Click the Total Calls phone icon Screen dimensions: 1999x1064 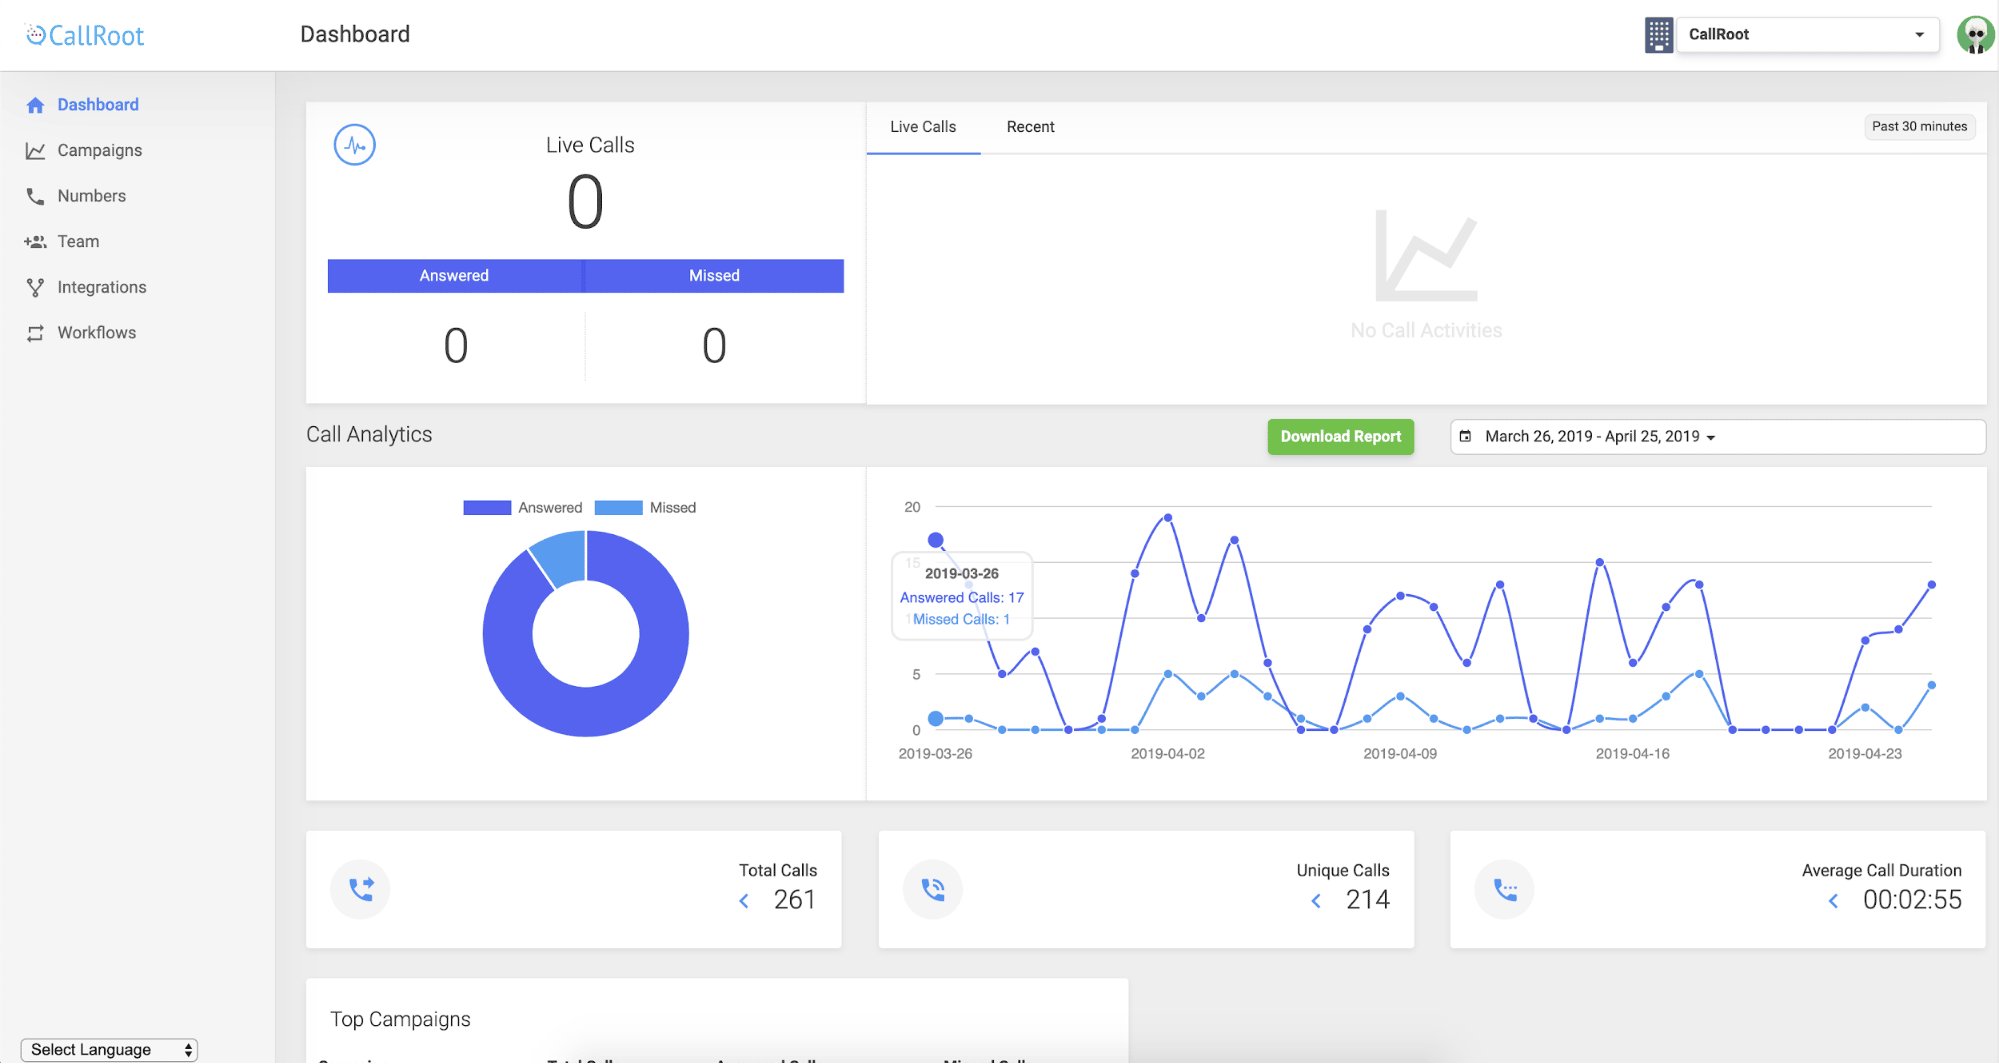click(x=360, y=889)
